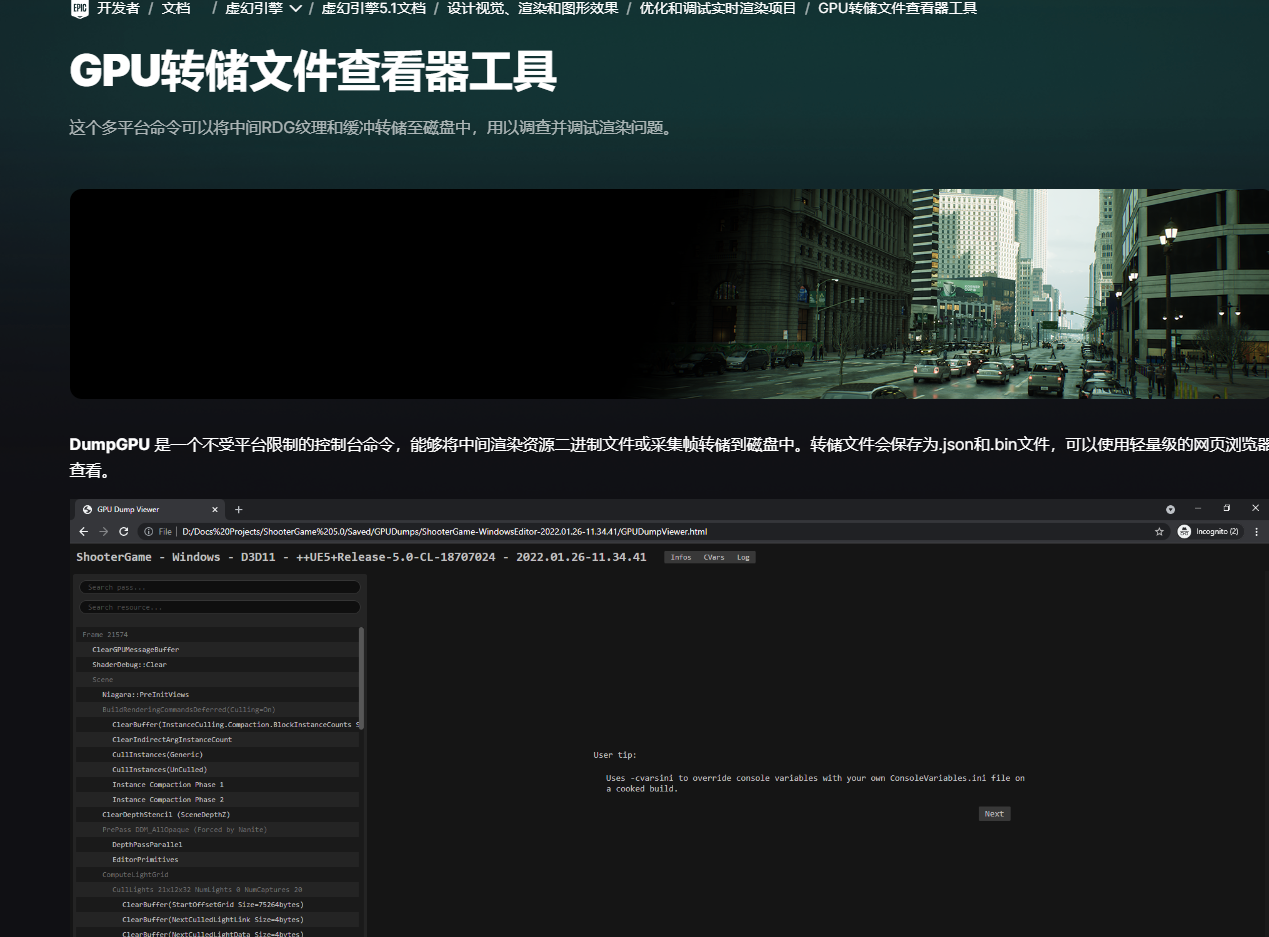
Task: Click the File info icon in address bar
Action: tap(148, 531)
